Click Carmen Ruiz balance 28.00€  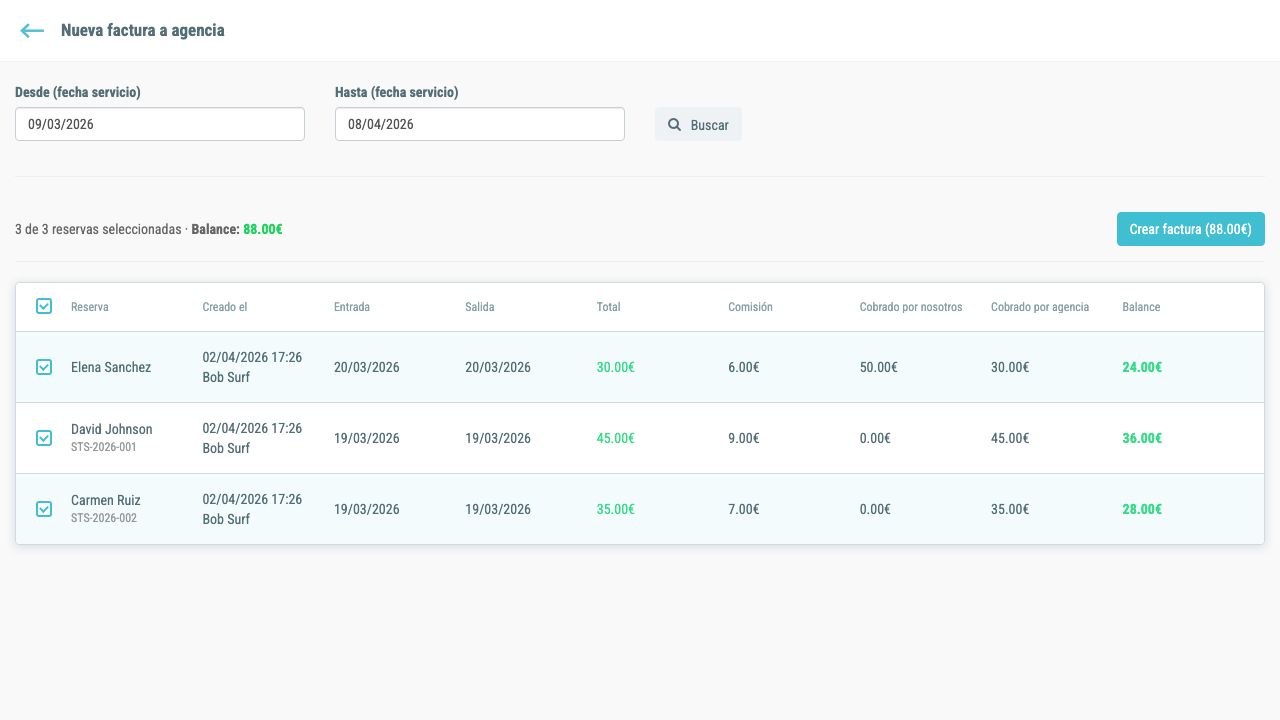(1142, 509)
